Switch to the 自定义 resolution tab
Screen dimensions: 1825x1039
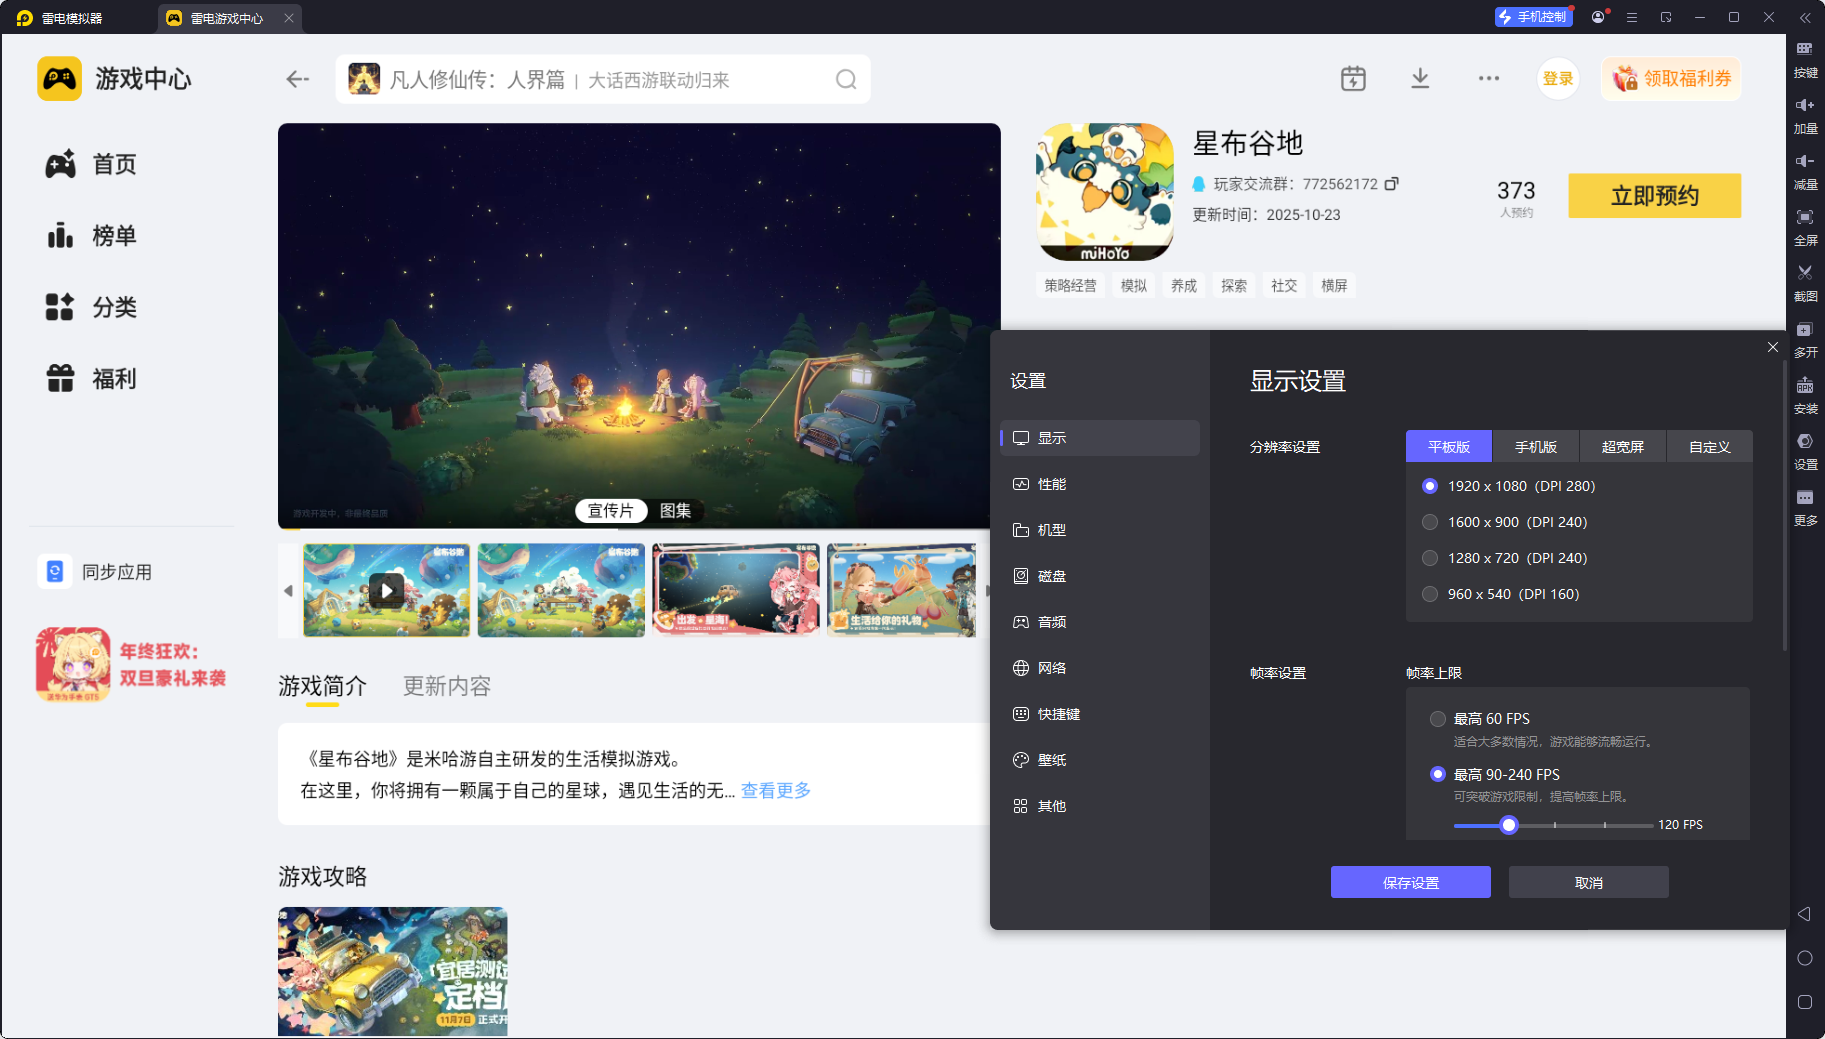(x=1710, y=446)
